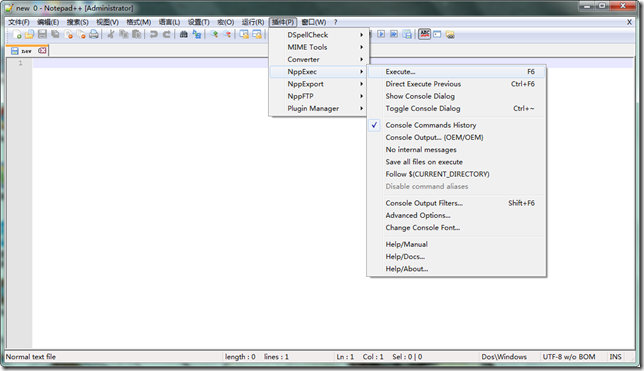
Task: Click the Undo arrow icon
Action: [154, 35]
